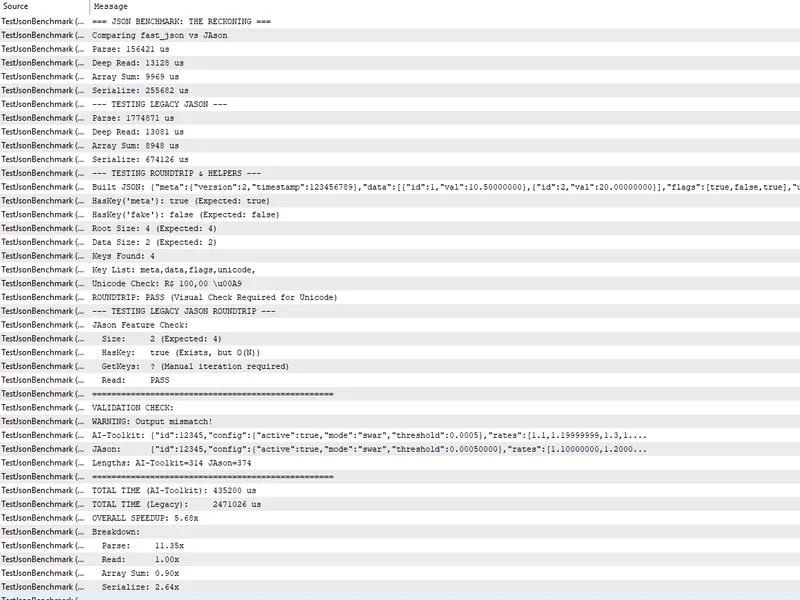Select the 'Parse: 11.35x' row
800x600 pixels.
(x=400, y=545)
